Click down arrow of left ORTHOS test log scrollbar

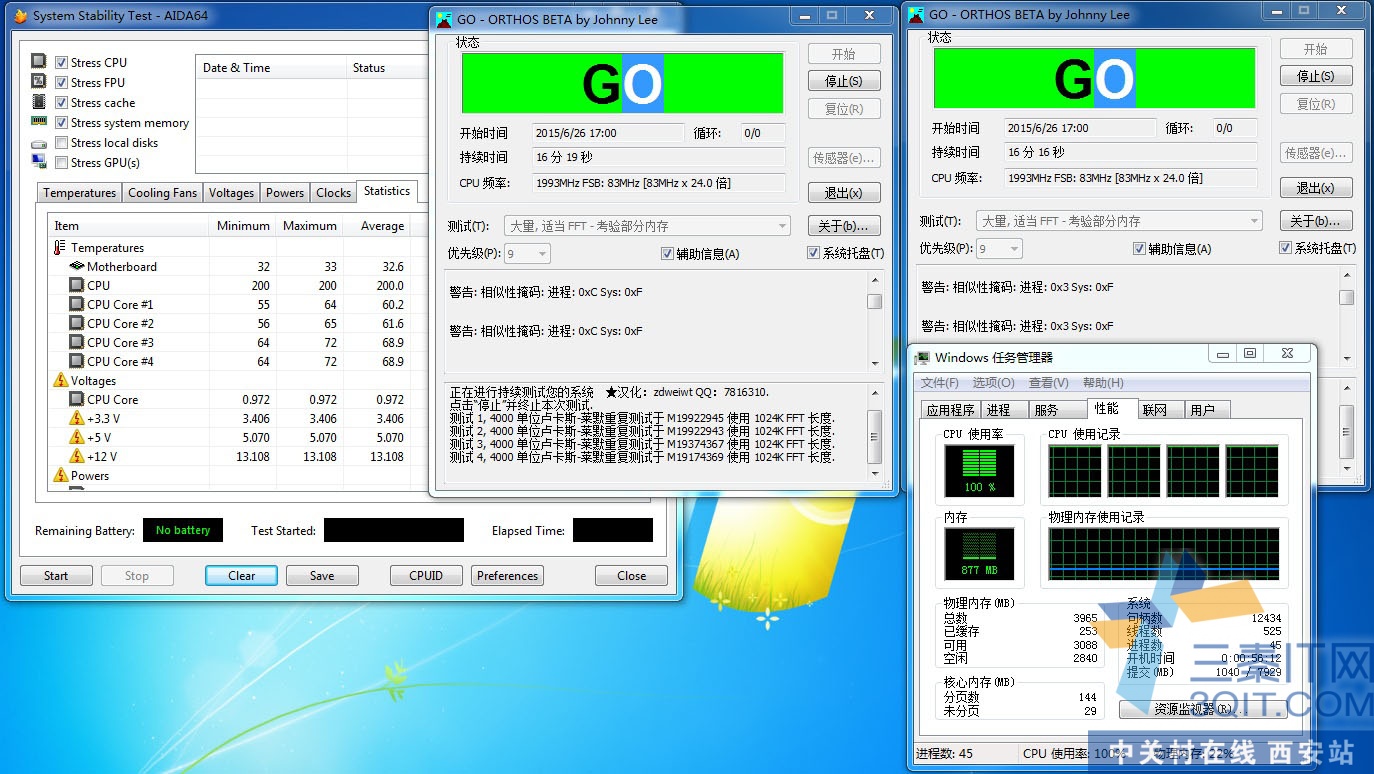[874, 474]
